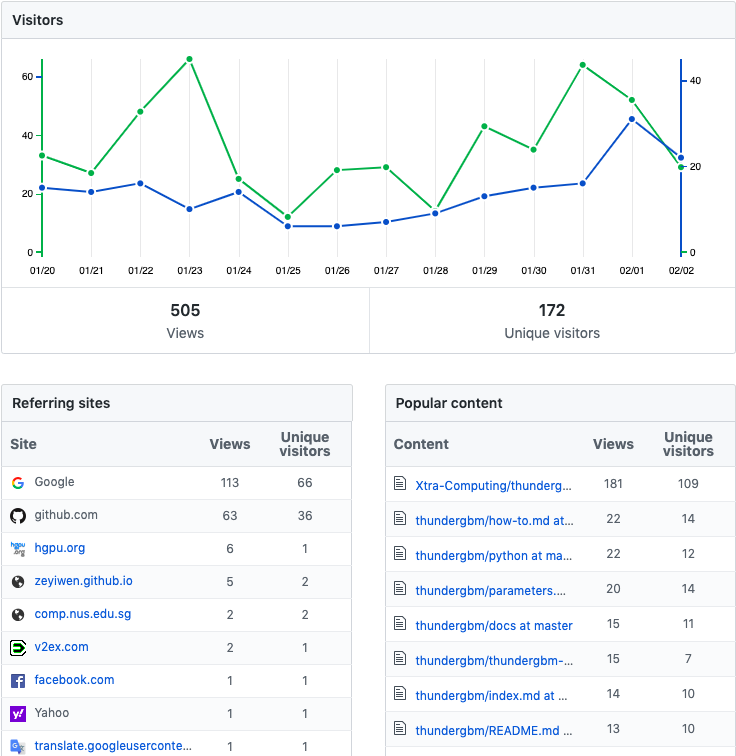This screenshot has width=736, height=756.
Task: Click the Visitors panel heading
Action: click(38, 20)
